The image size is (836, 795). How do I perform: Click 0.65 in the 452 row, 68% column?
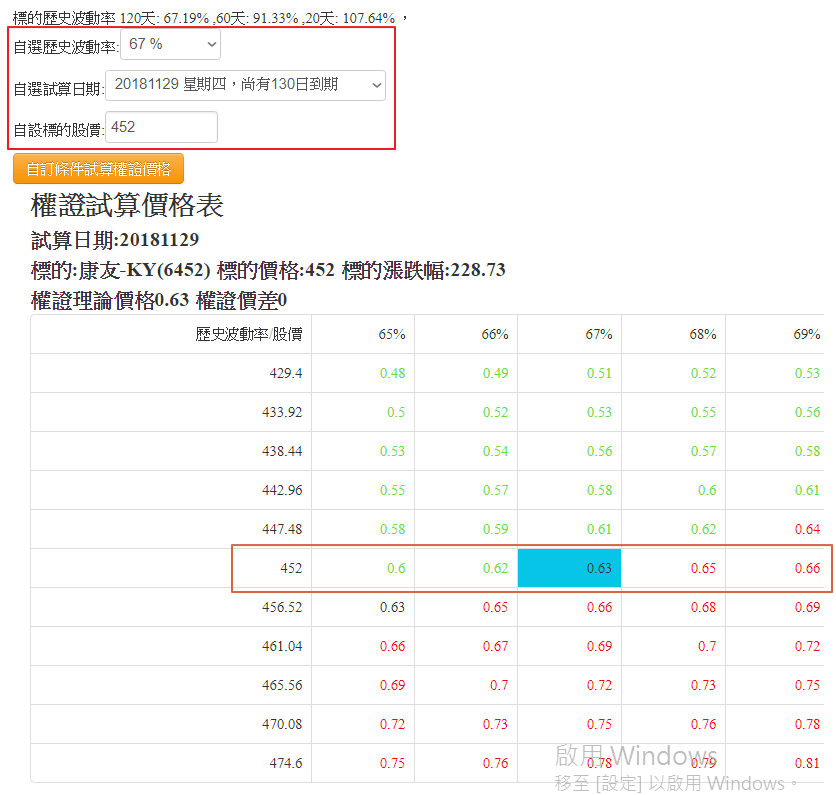click(x=703, y=568)
